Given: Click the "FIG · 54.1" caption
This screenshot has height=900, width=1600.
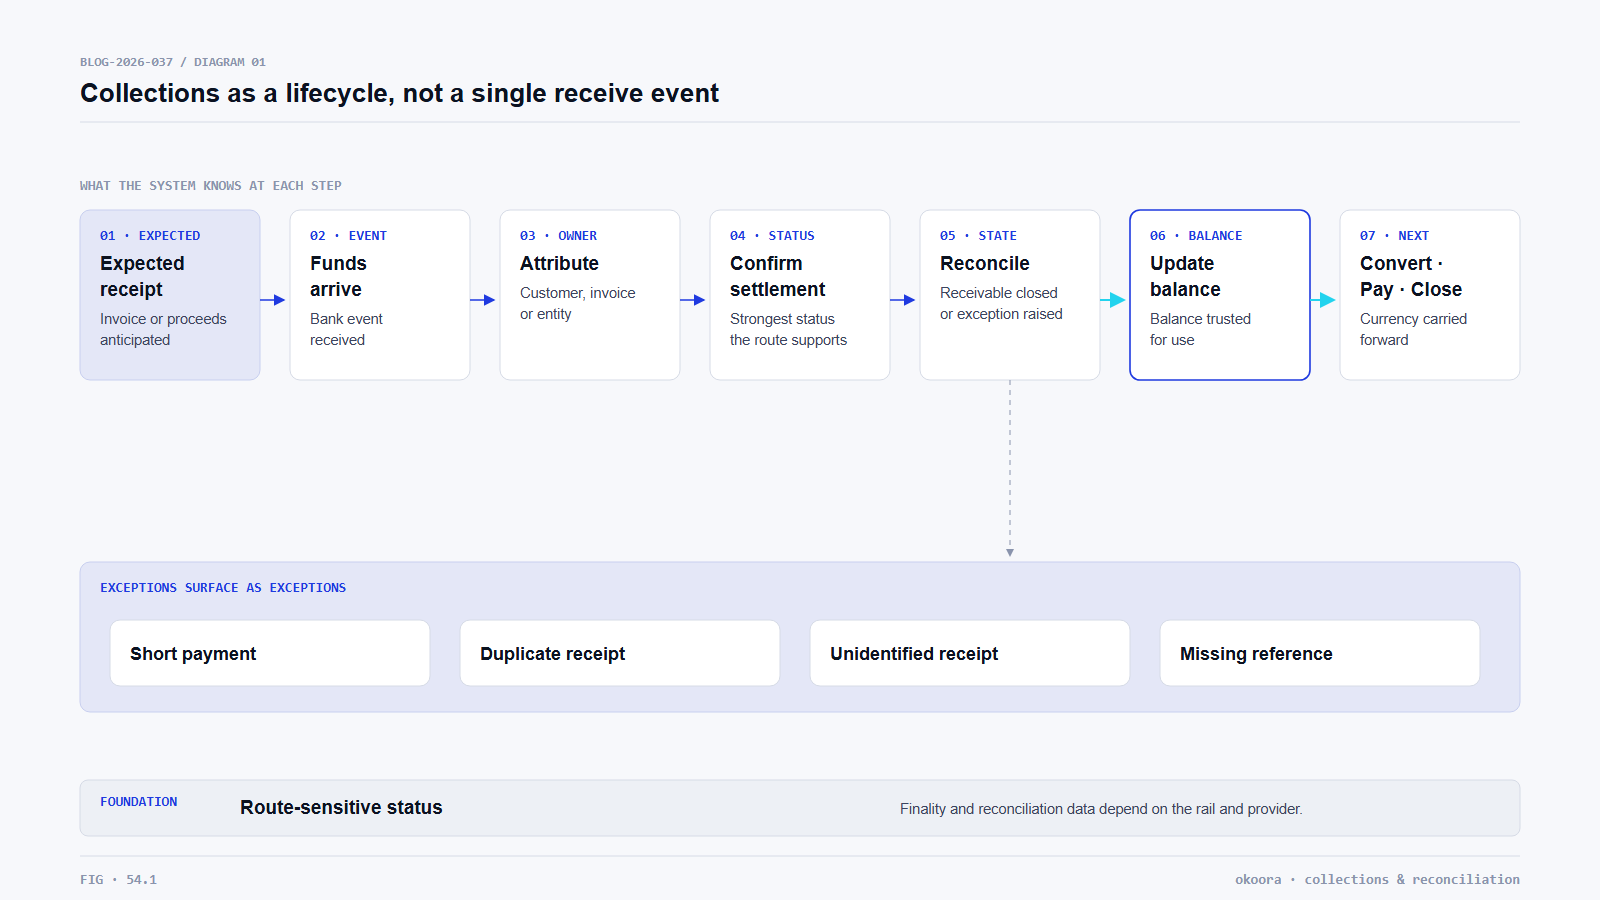Looking at the screenshot, I should tap(118, 880).
